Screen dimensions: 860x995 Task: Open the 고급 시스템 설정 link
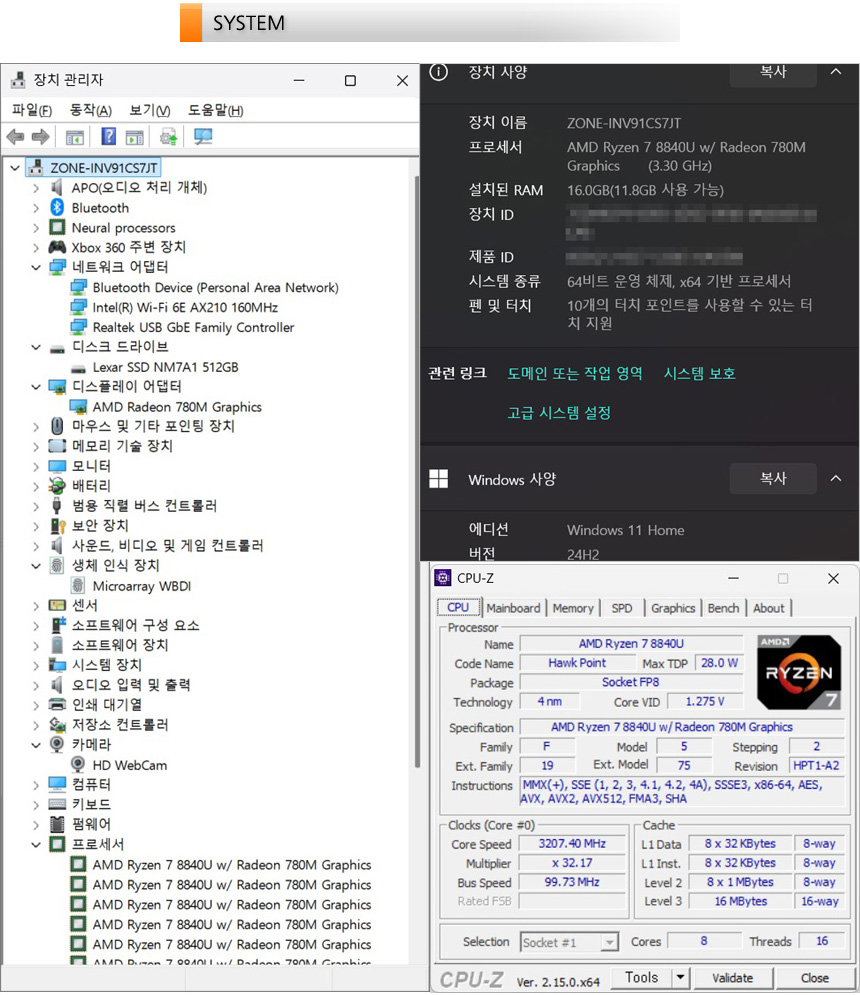tap(559, 412)
